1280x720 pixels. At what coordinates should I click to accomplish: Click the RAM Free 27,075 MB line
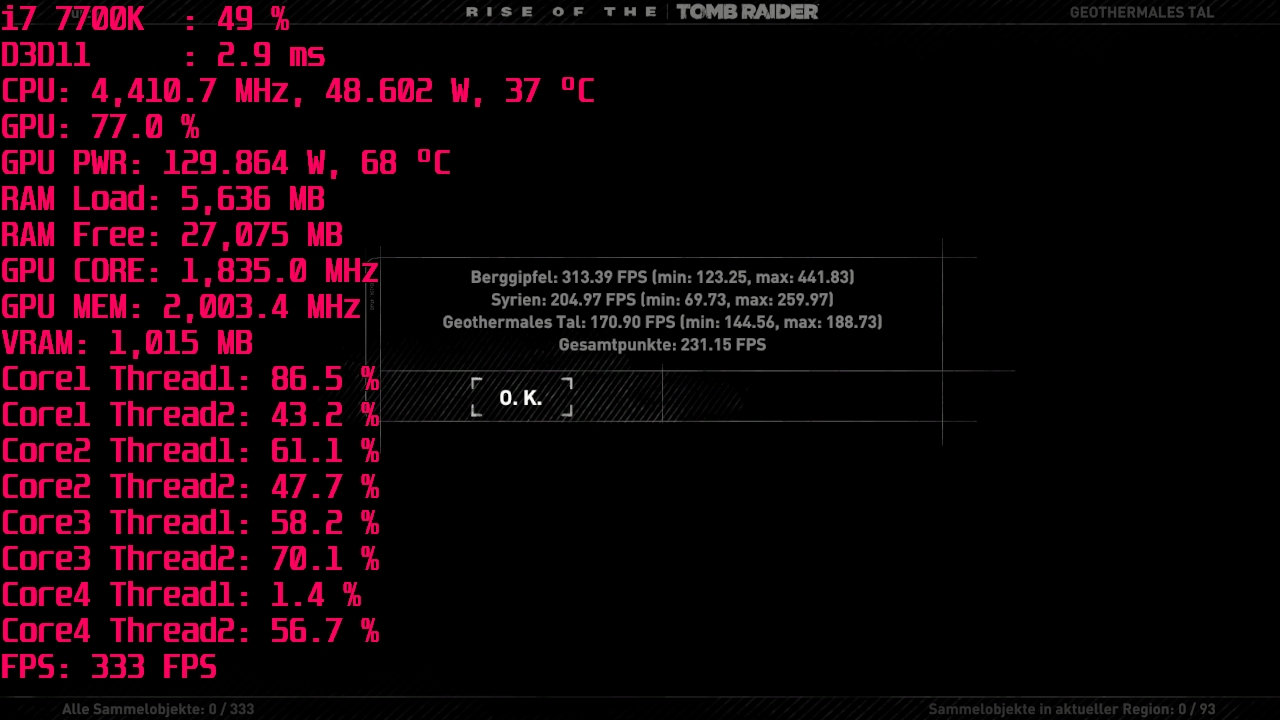[x=172, y=235]
